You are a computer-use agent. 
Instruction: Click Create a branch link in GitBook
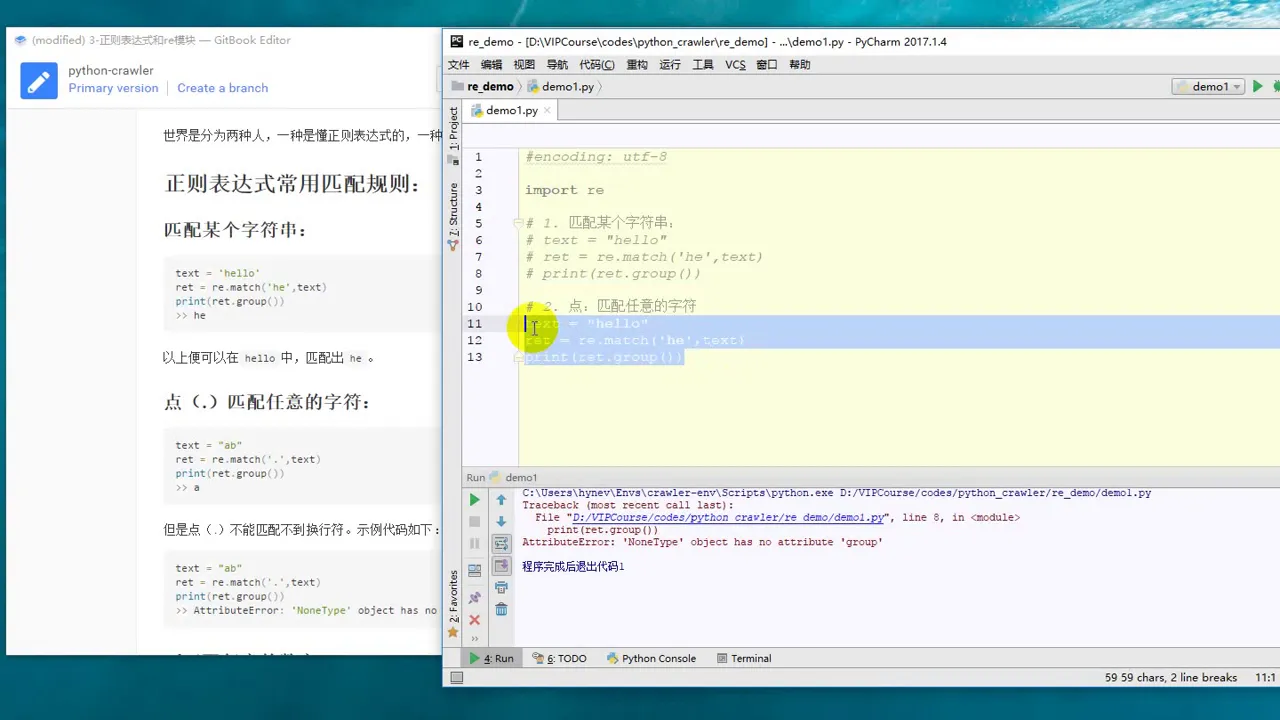222,88
